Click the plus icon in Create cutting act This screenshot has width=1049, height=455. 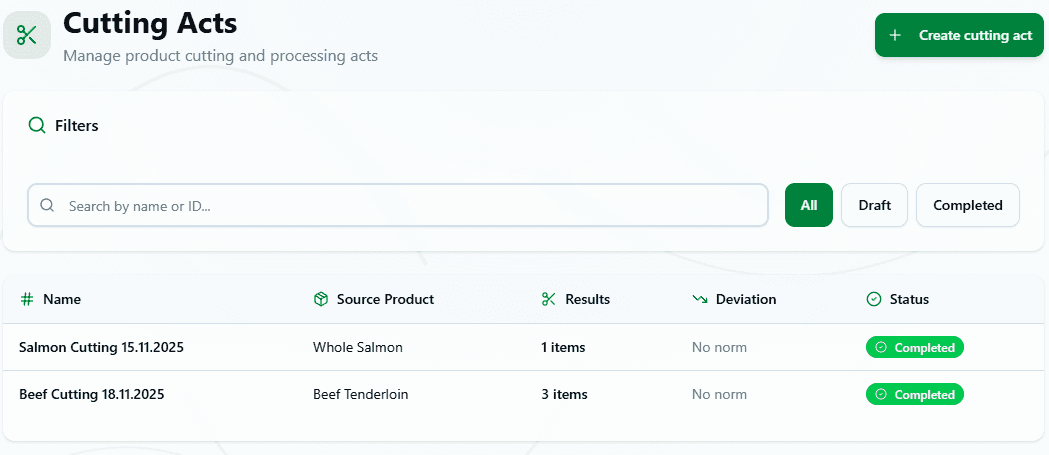tap(895, 35)
